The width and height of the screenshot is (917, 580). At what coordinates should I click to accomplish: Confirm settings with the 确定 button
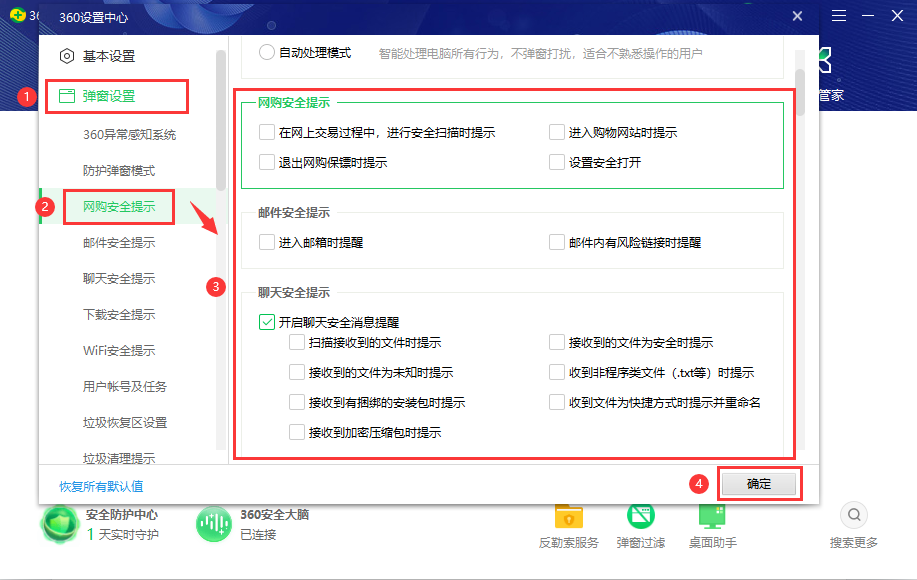[759, 483]
